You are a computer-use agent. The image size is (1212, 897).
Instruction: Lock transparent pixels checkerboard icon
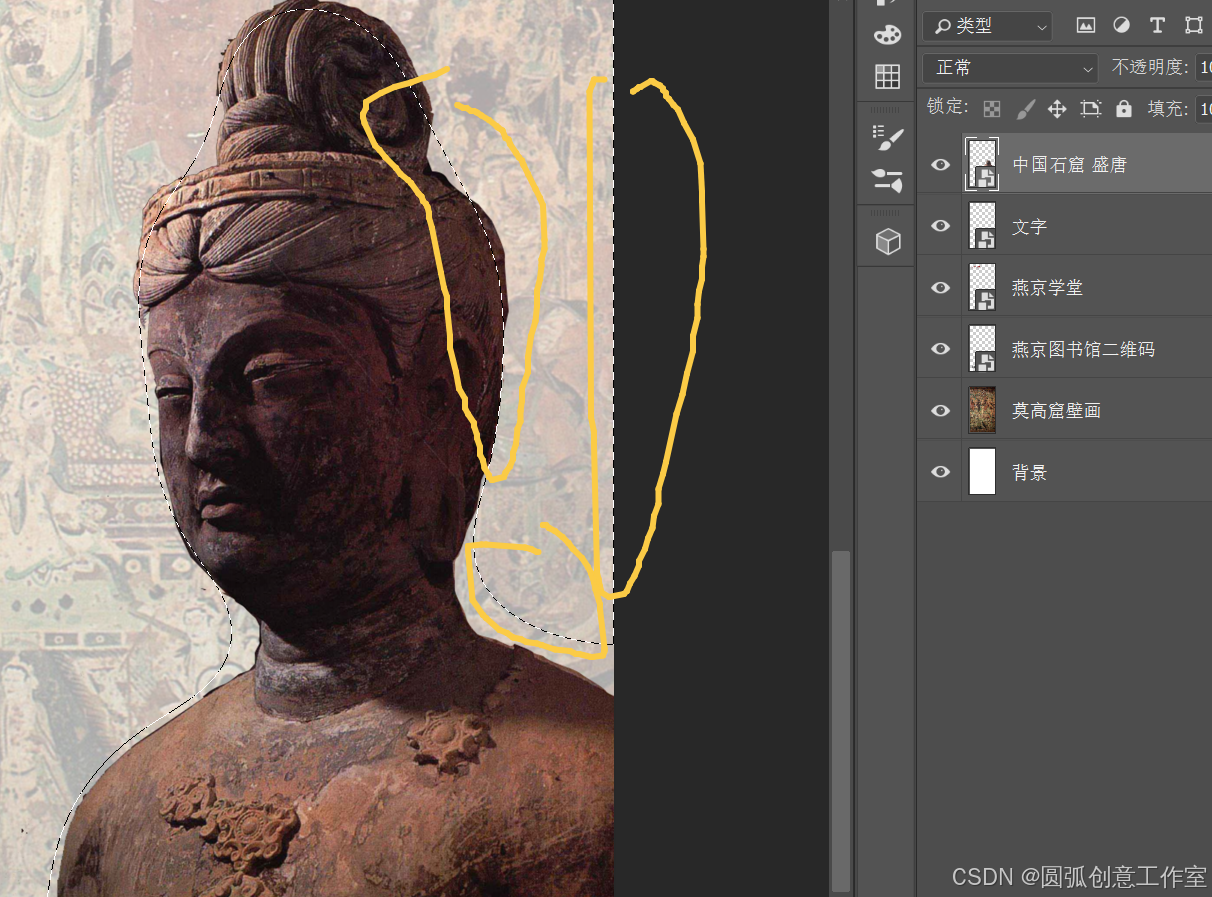991,108
